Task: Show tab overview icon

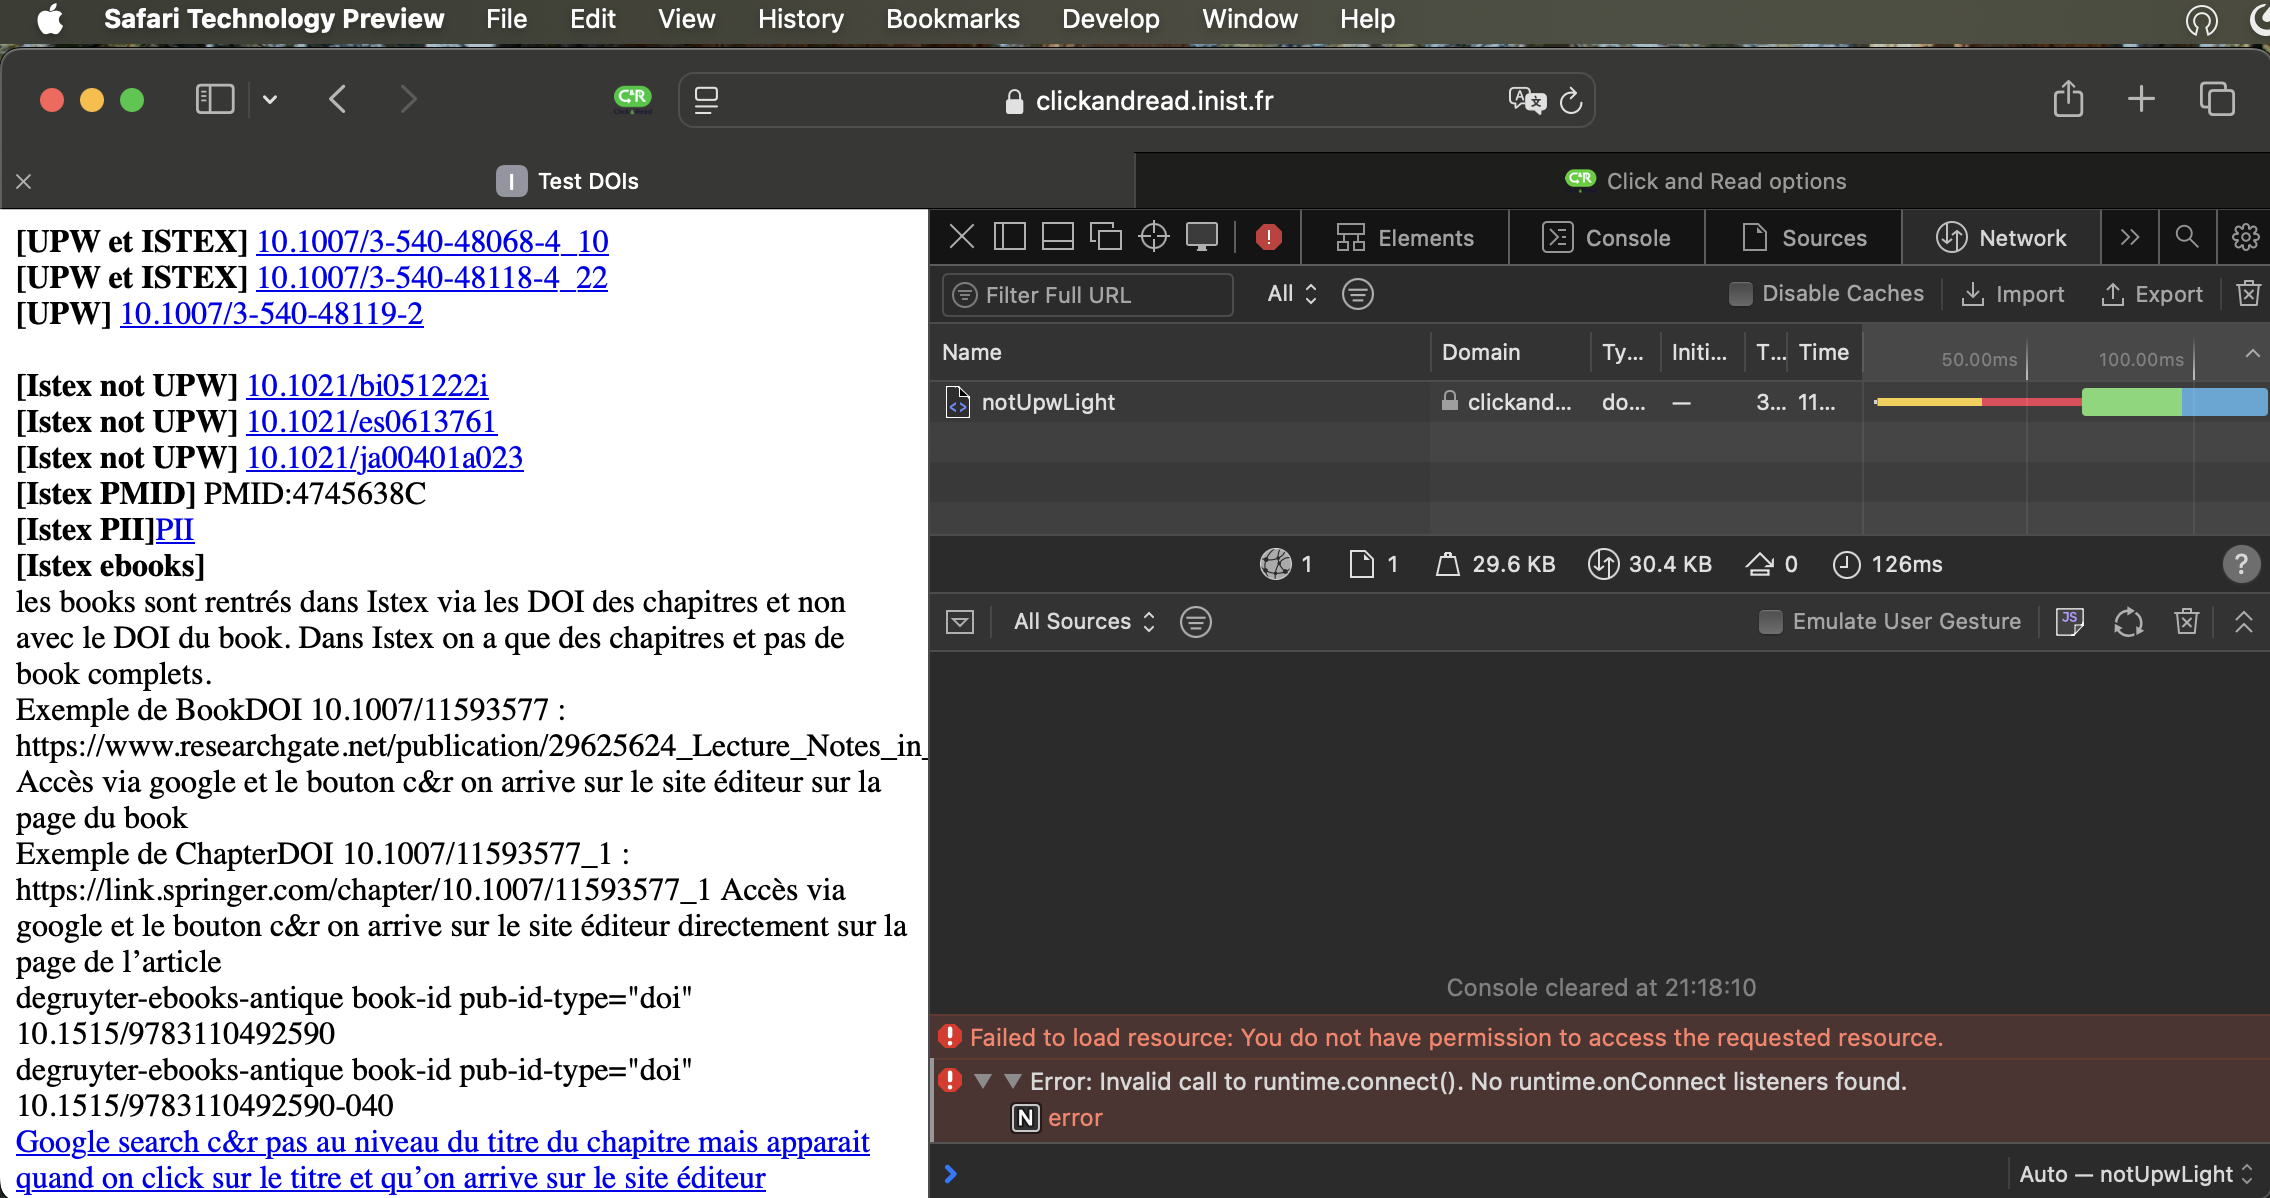Action: click(2217, 99)
